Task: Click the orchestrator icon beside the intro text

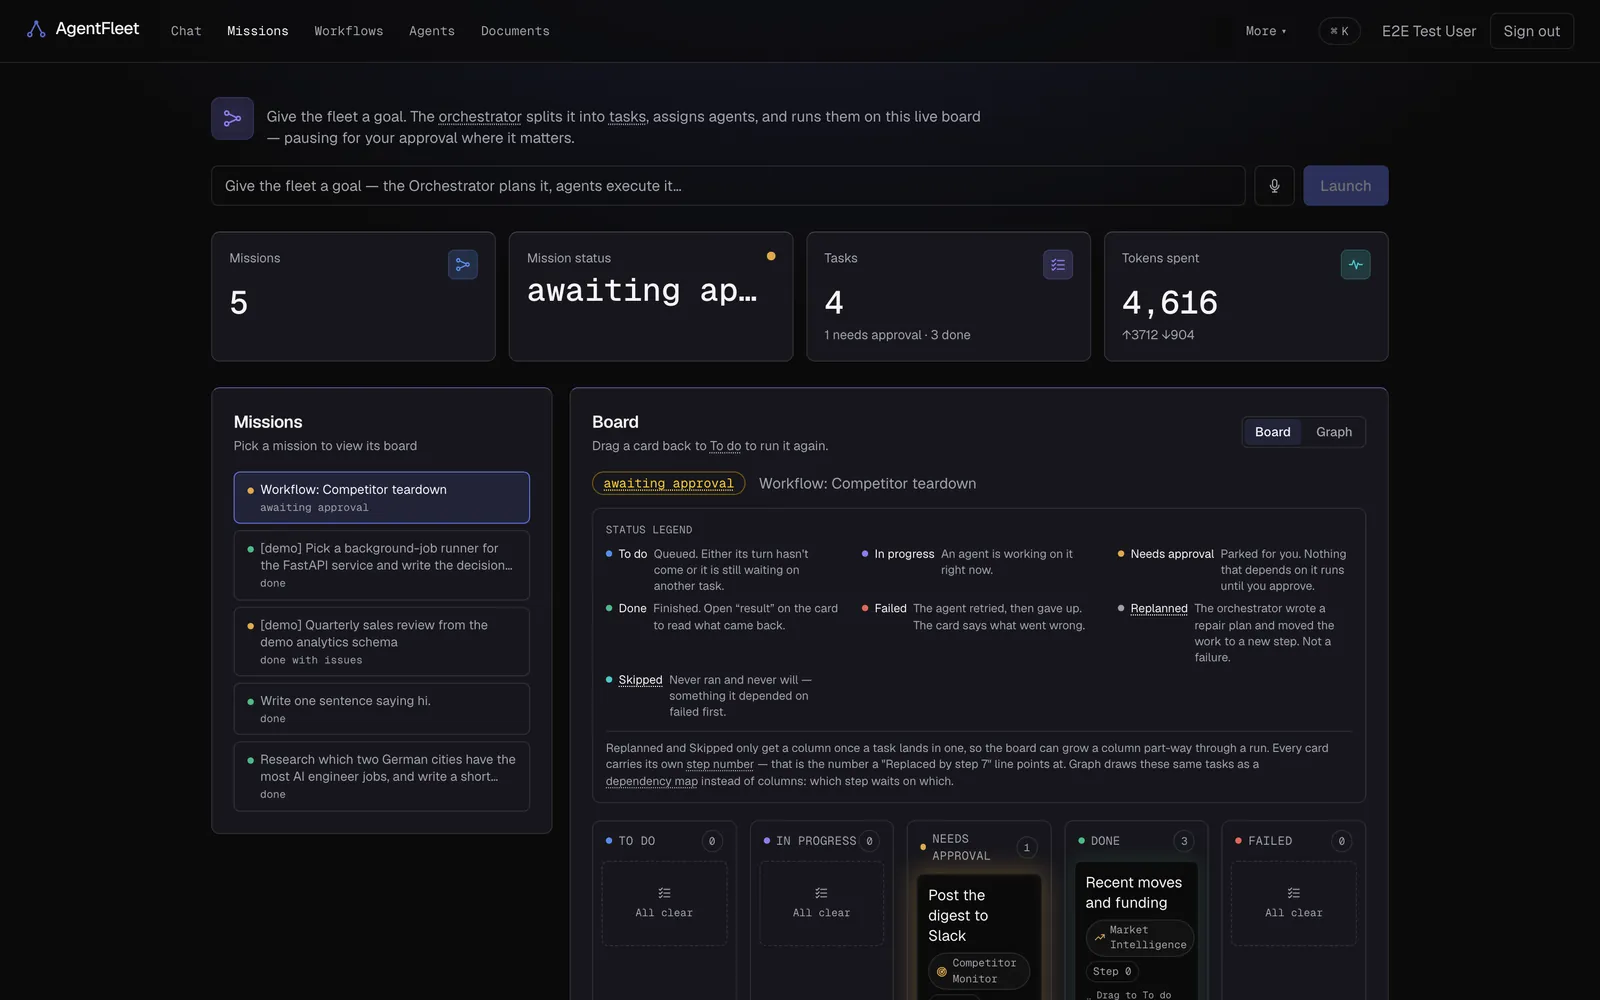Action: (x=232, y=118)
